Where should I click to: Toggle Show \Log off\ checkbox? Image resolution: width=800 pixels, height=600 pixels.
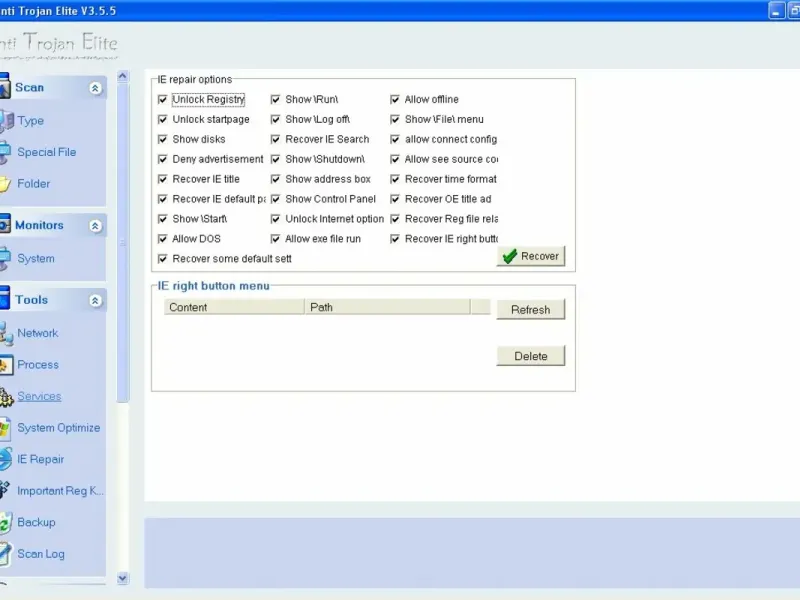tap(276, 119)
